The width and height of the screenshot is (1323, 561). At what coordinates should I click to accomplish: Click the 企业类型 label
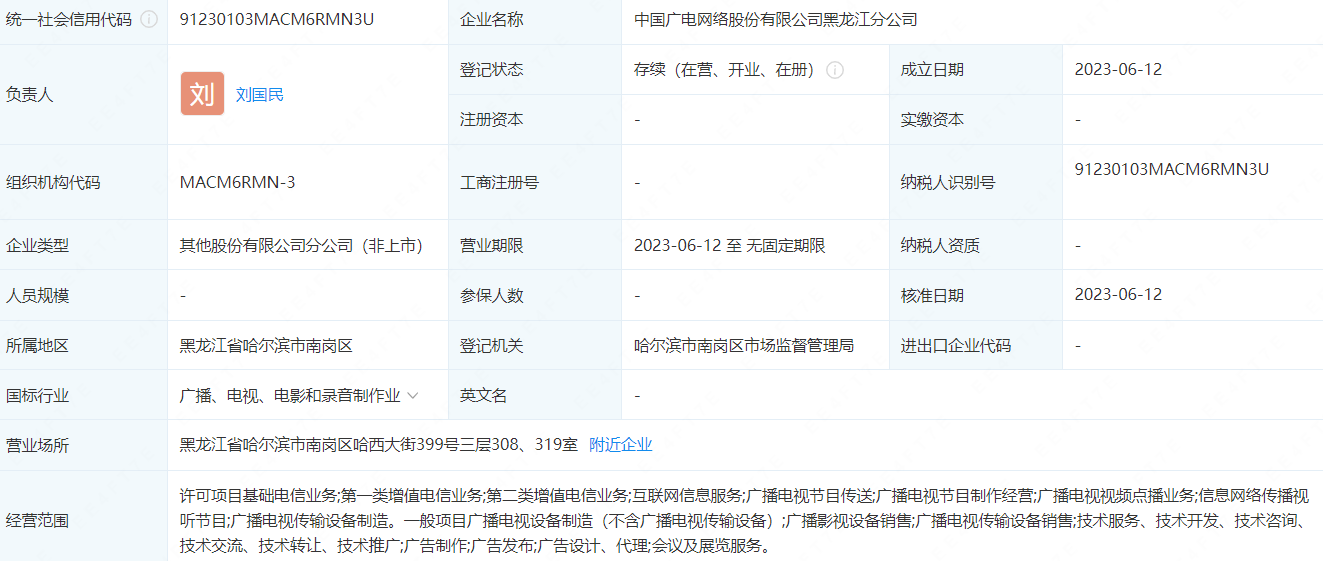pos(38,246)
